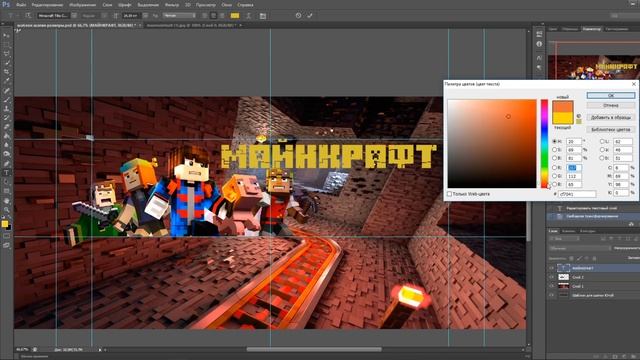Select the Zoom tool
Image resolution: width=640 pixels, height=360 pixels.
7,210
